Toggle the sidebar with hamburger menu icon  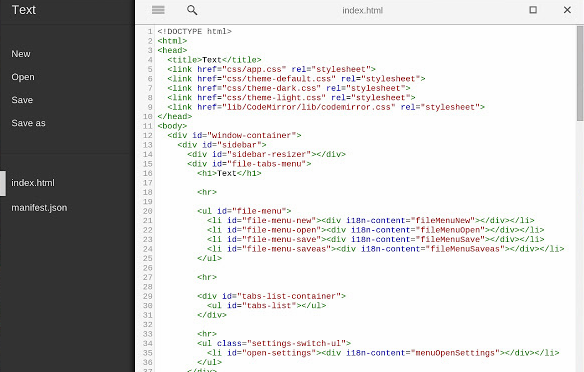[x=158, y=10]
